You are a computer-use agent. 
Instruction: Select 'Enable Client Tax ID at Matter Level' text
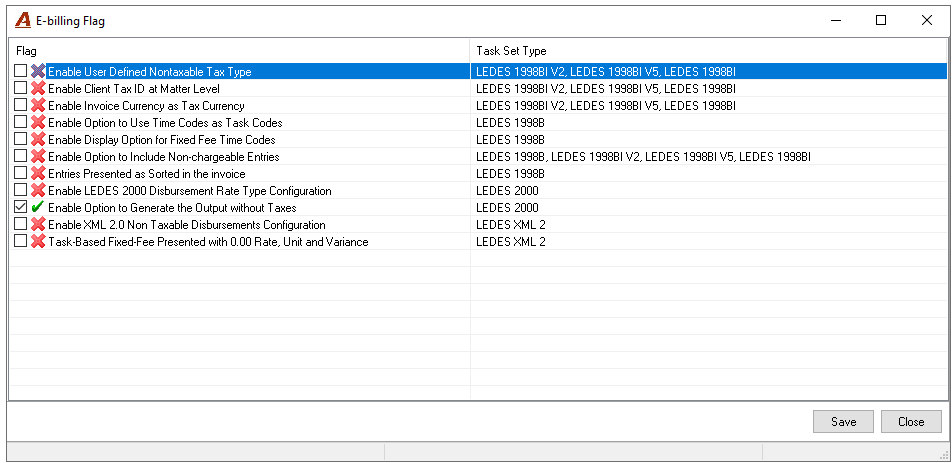pyautogui.click(x=134, y=89)
